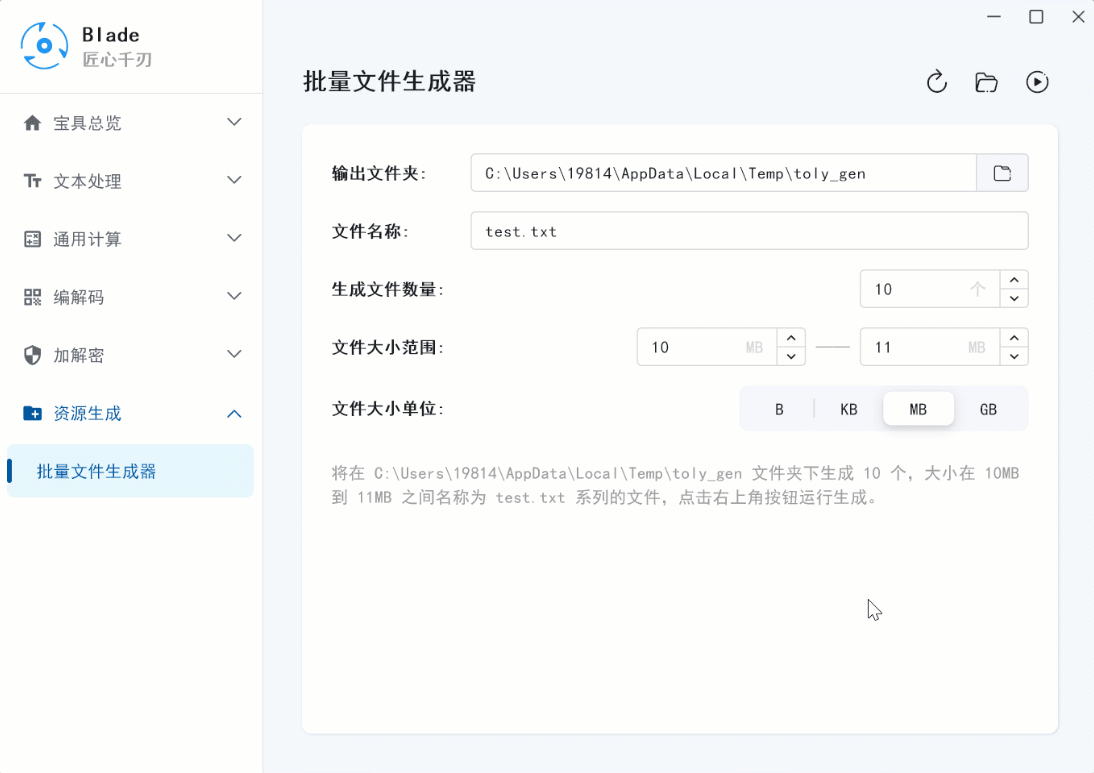Click the 生成文件数量 label

click(x=388, y=290)
